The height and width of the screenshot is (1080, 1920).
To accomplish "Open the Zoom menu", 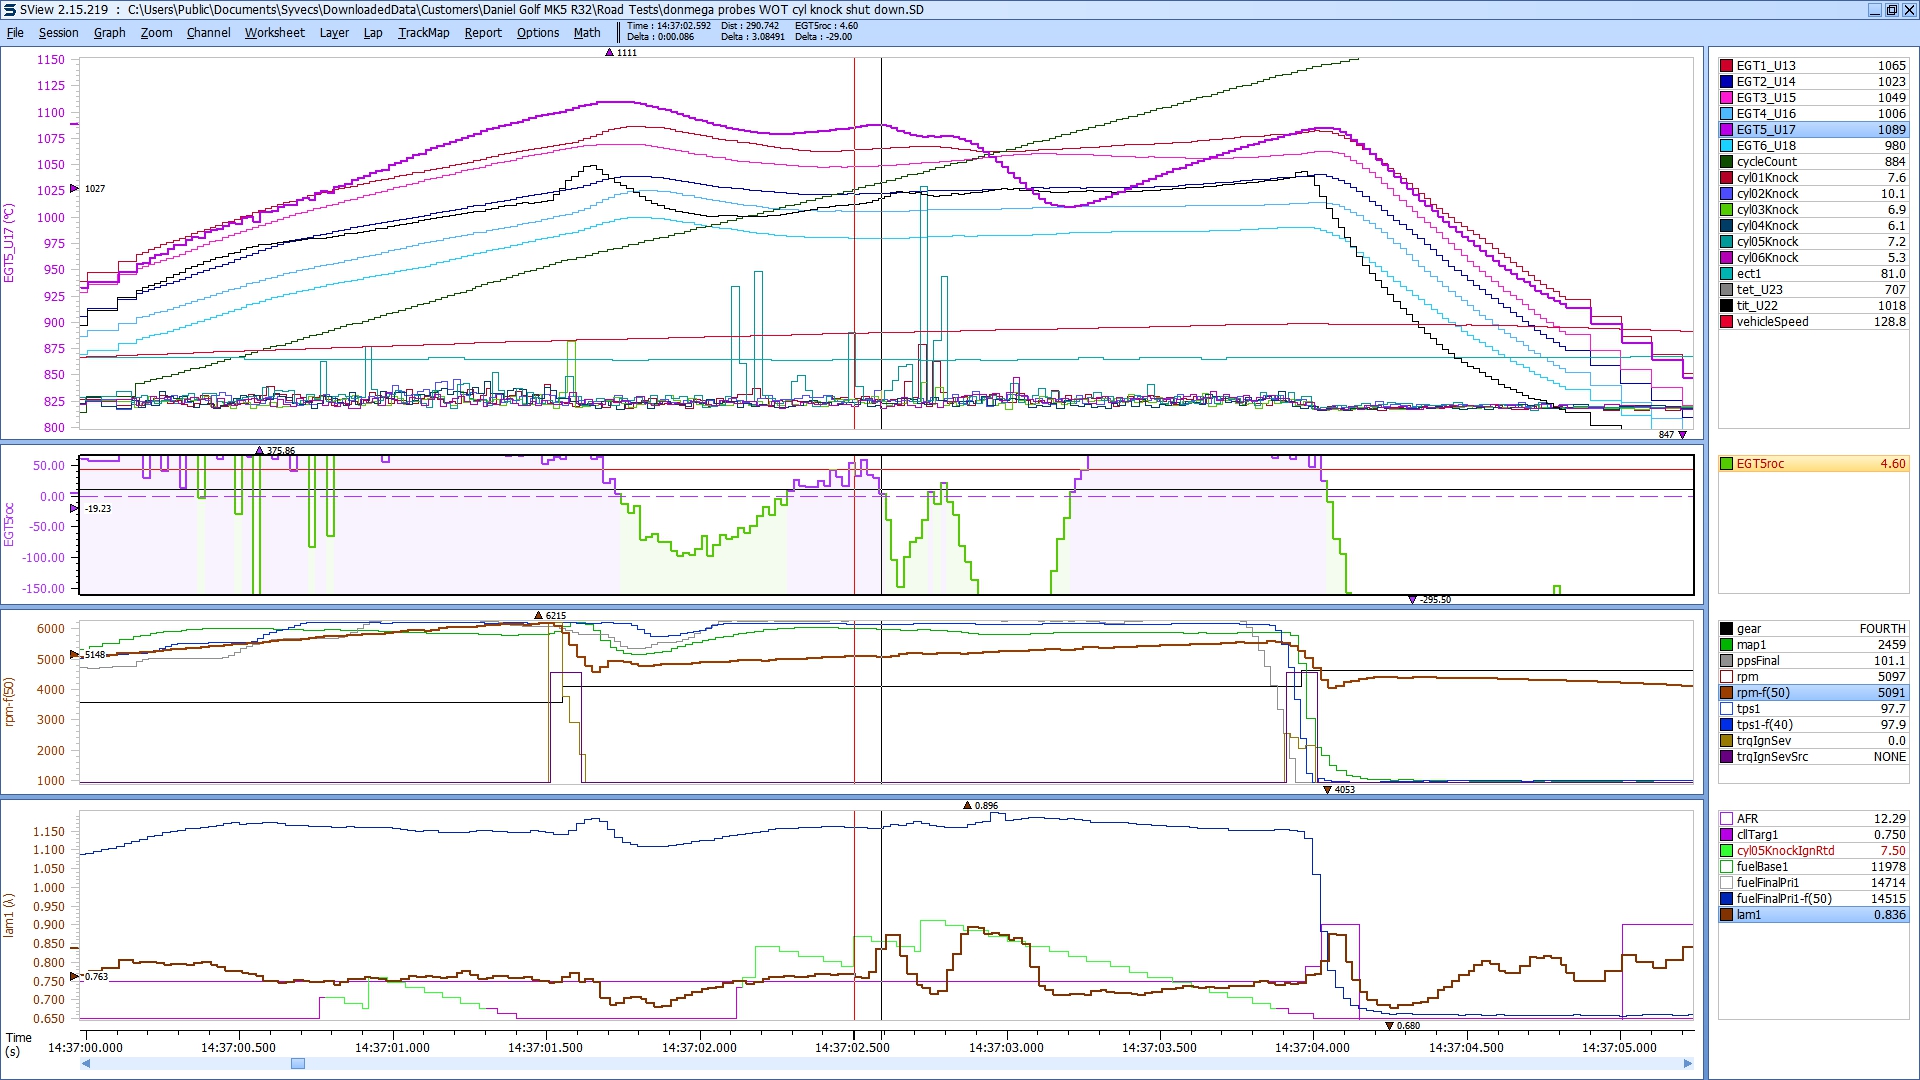I will pos(156,33).
